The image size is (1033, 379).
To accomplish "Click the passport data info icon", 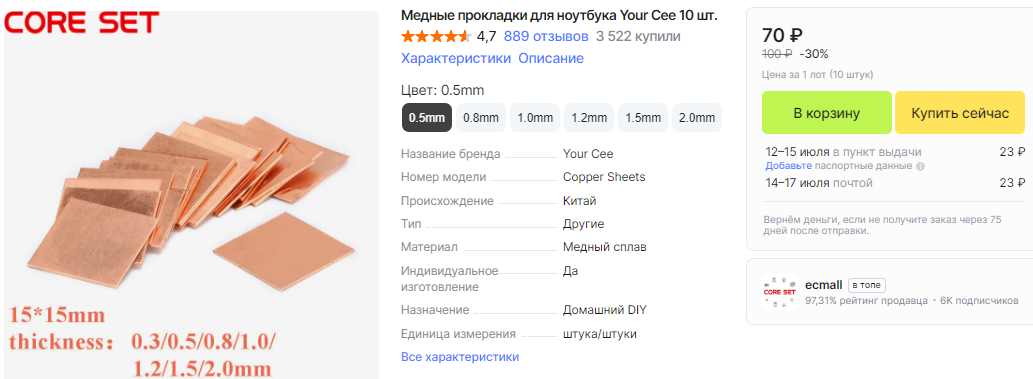I will pos(920,166).
